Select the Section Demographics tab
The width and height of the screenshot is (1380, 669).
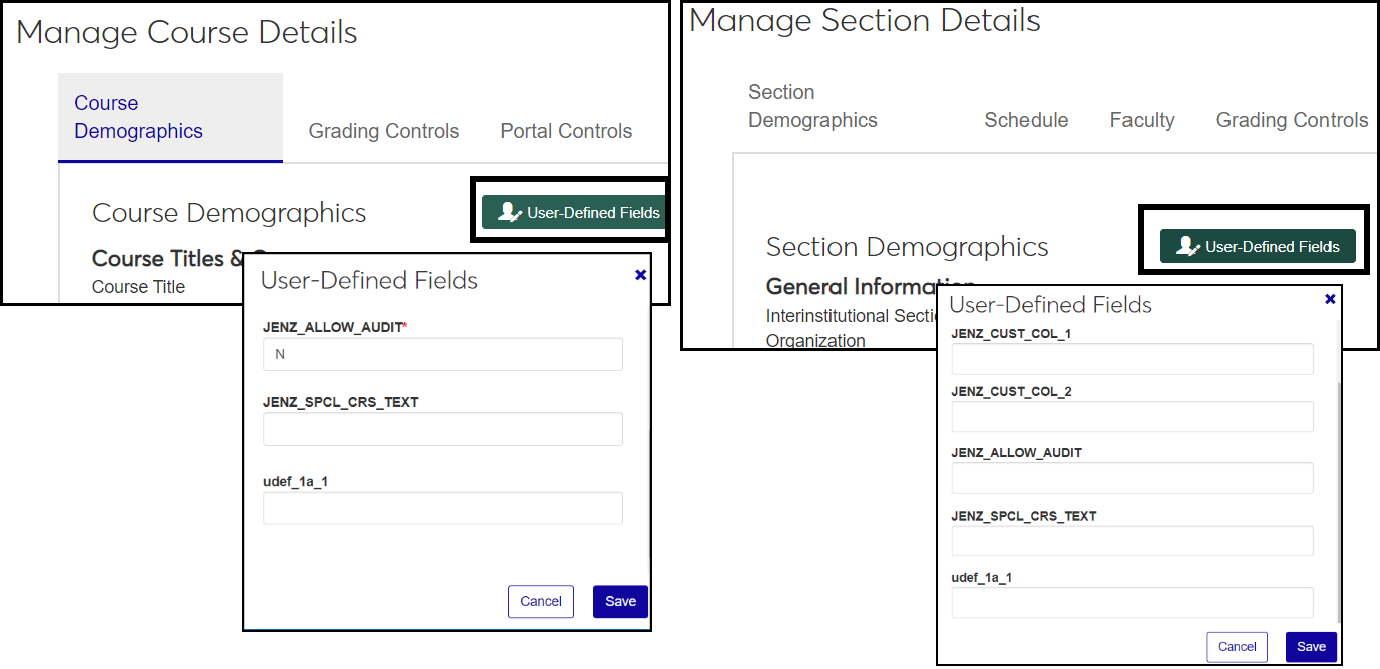812,106
